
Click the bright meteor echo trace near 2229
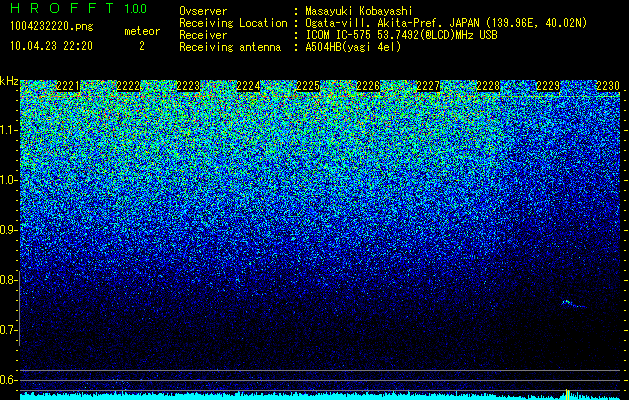[x=573, y=304]
